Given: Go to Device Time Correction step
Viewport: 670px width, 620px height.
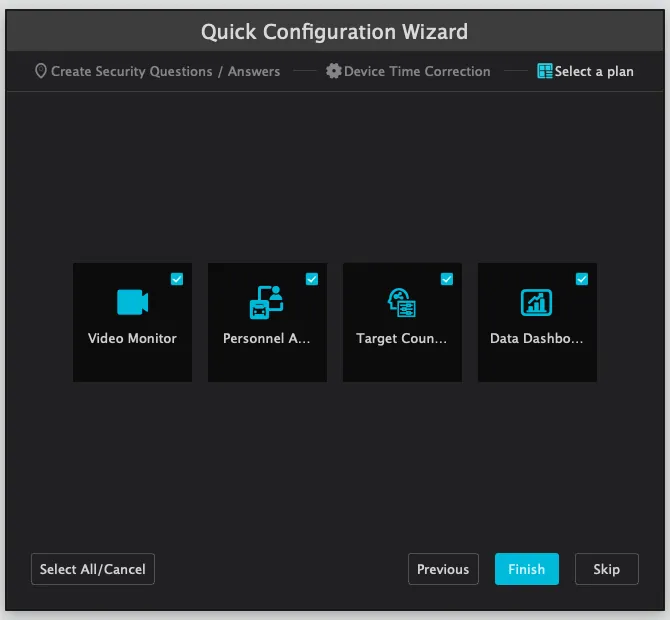Looking at the screenshot, I should point(417,71).
